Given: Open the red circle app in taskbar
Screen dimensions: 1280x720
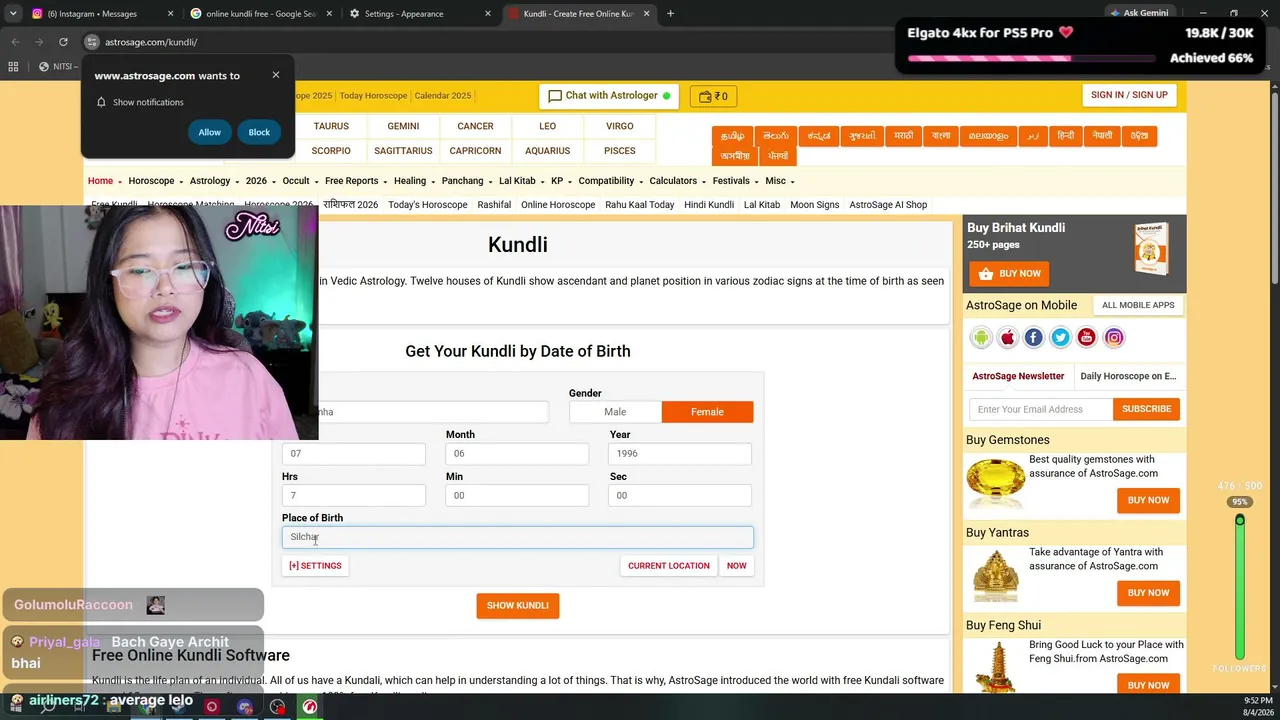Looking at the screenshot, I should coord(212,707).
